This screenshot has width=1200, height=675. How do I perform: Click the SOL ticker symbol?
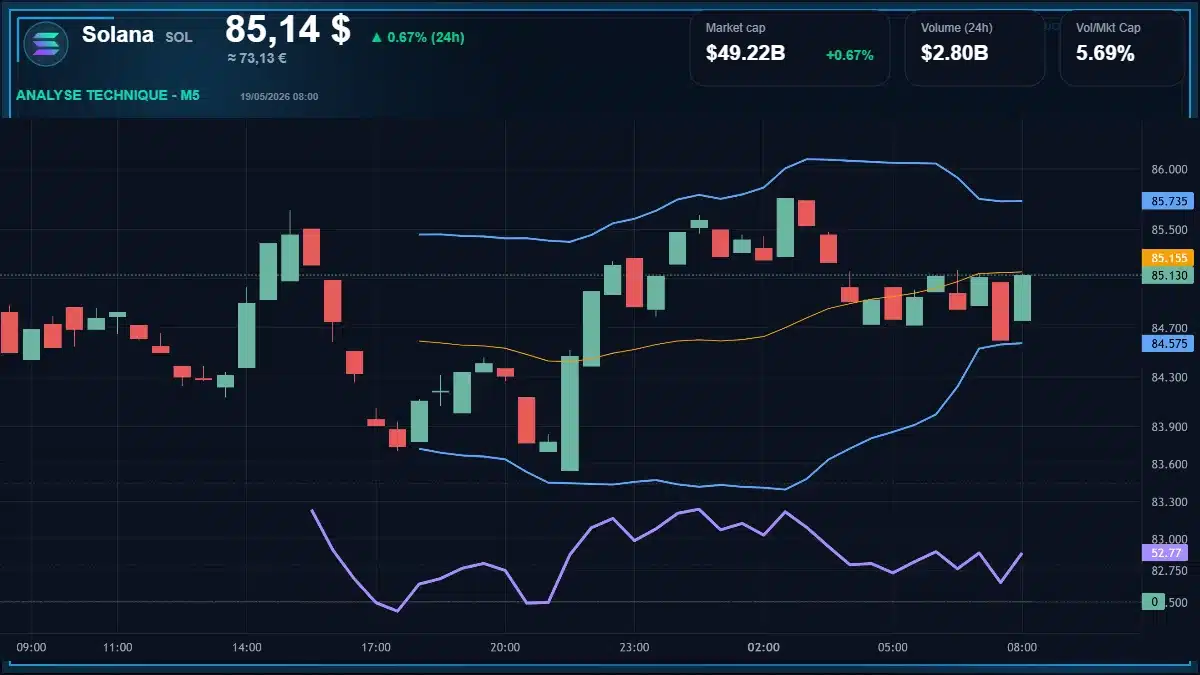179,36
